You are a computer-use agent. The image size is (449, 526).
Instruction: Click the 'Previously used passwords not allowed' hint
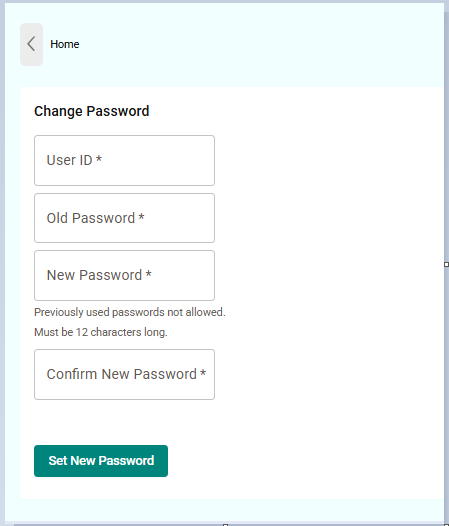[130, 312]
